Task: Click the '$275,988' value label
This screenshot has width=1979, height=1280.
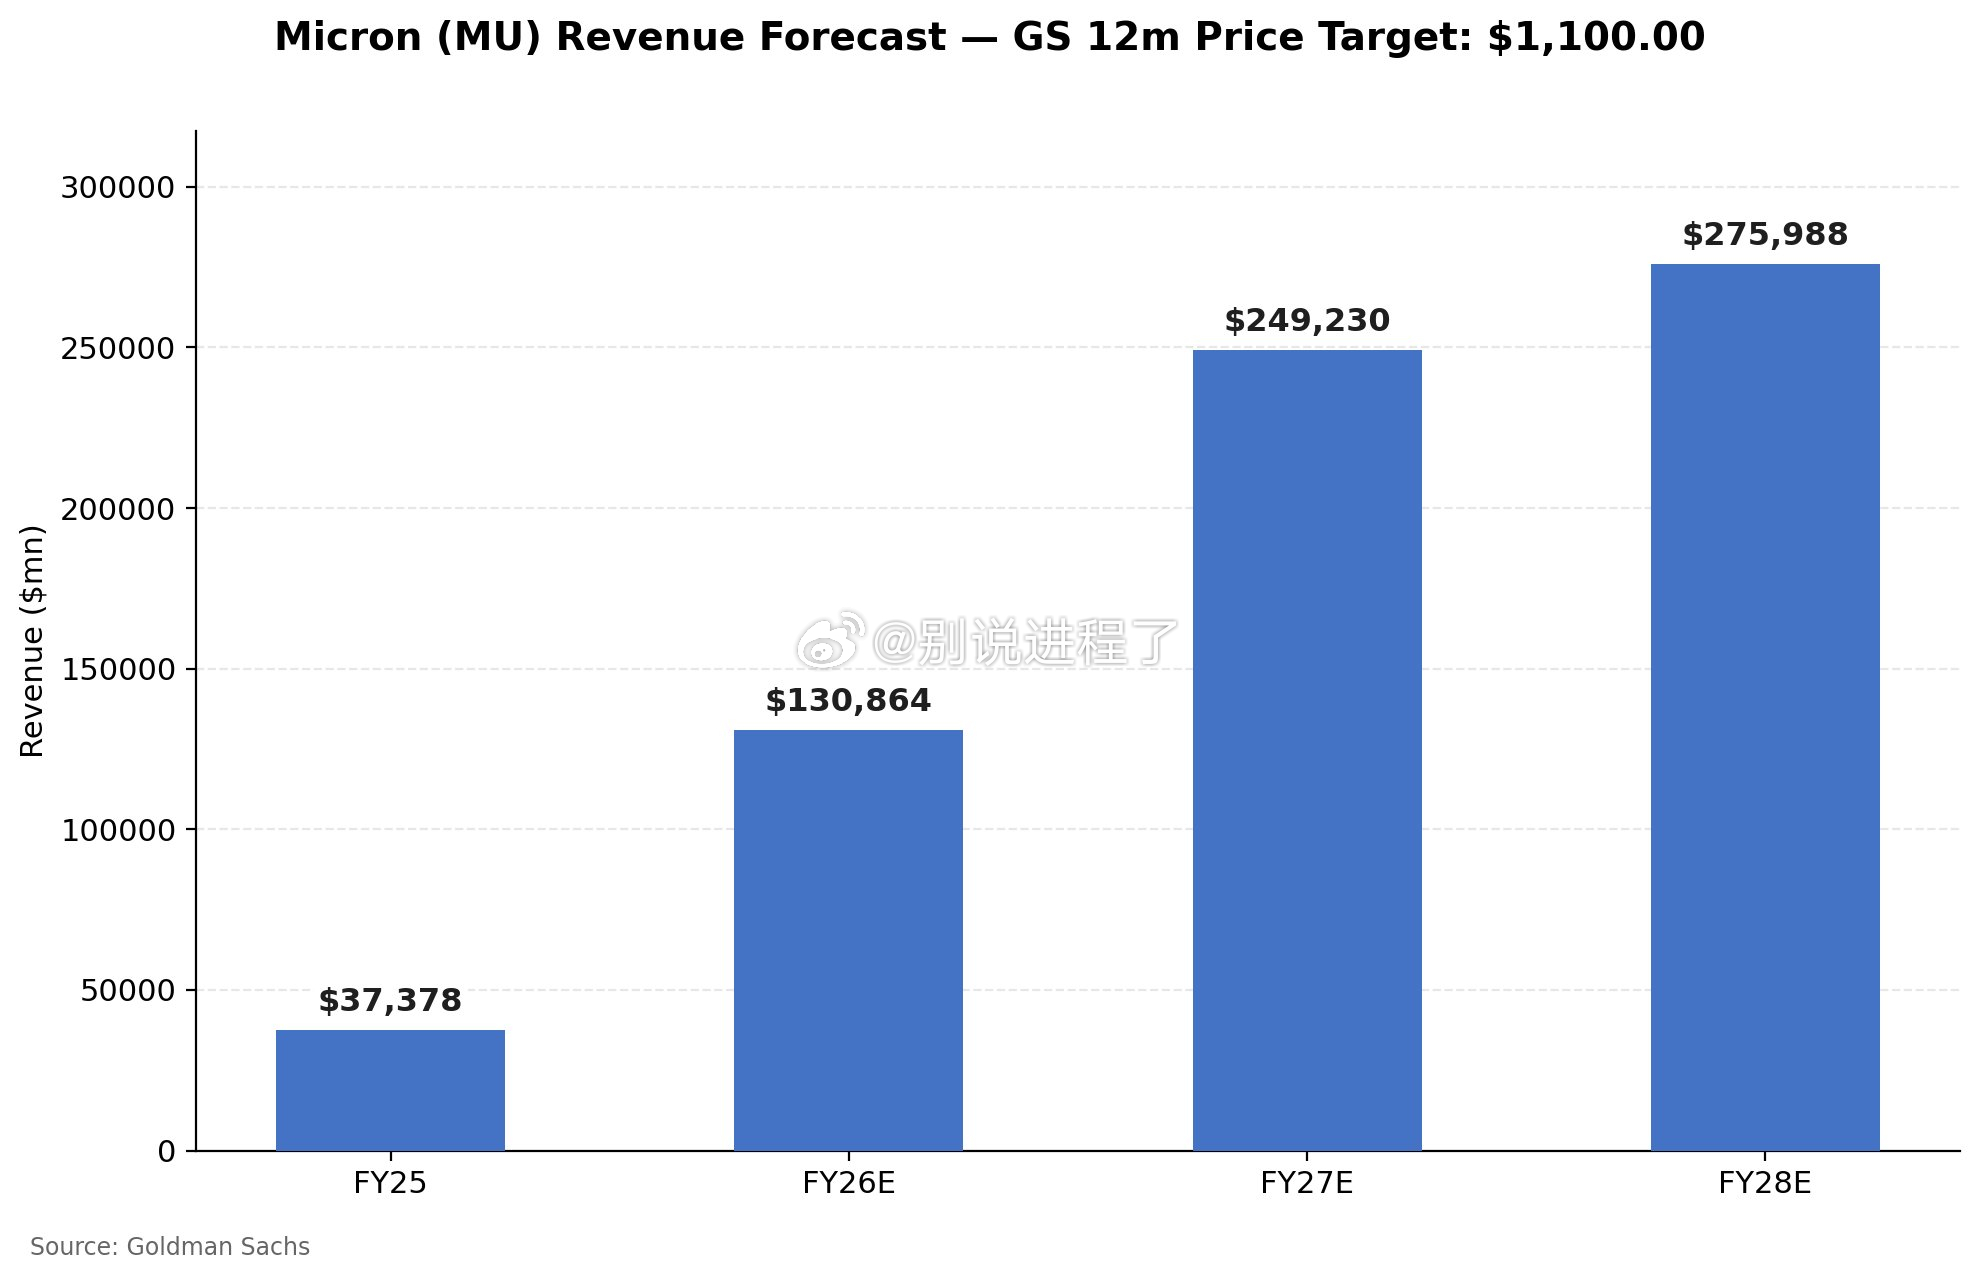Action: coord(1765,235)
